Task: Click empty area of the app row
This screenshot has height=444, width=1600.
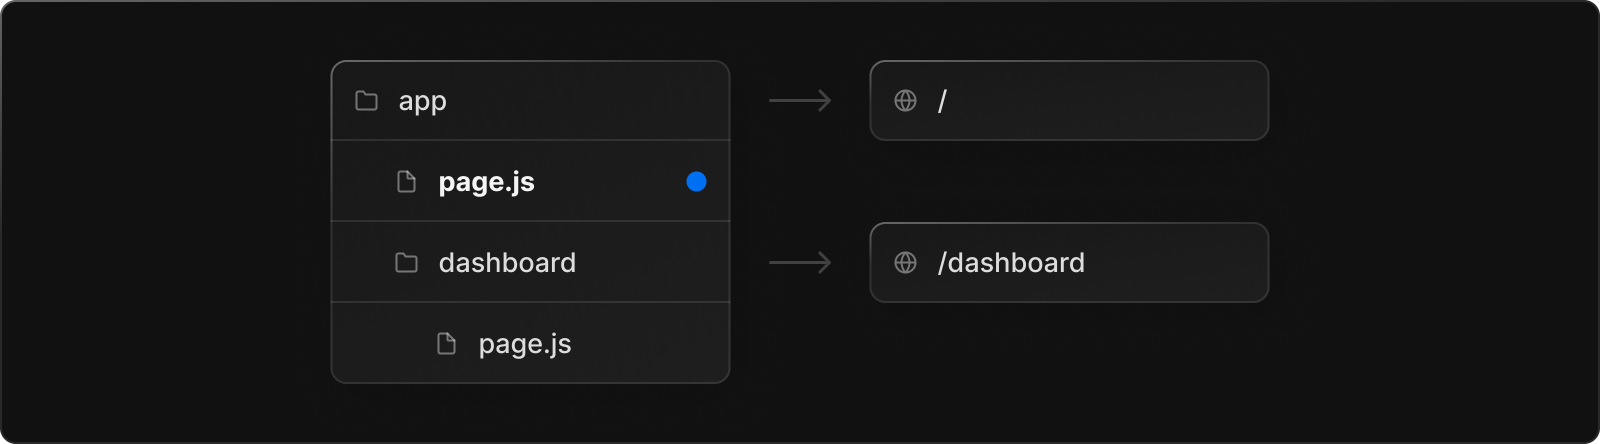Action: pyautogui.click(x=588, y=101)
